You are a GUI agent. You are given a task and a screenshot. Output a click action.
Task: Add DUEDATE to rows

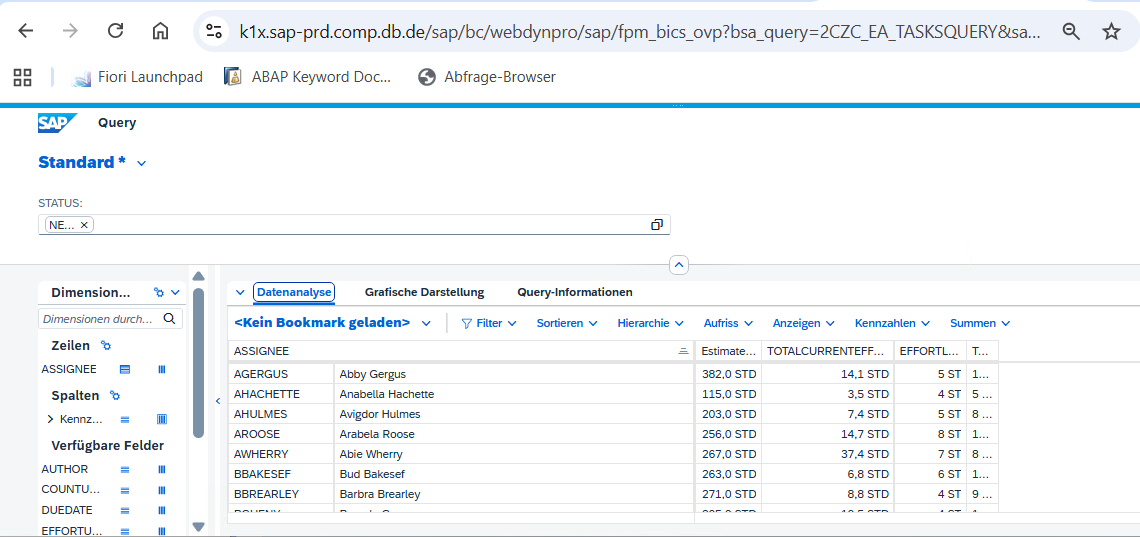coord(124,511)
